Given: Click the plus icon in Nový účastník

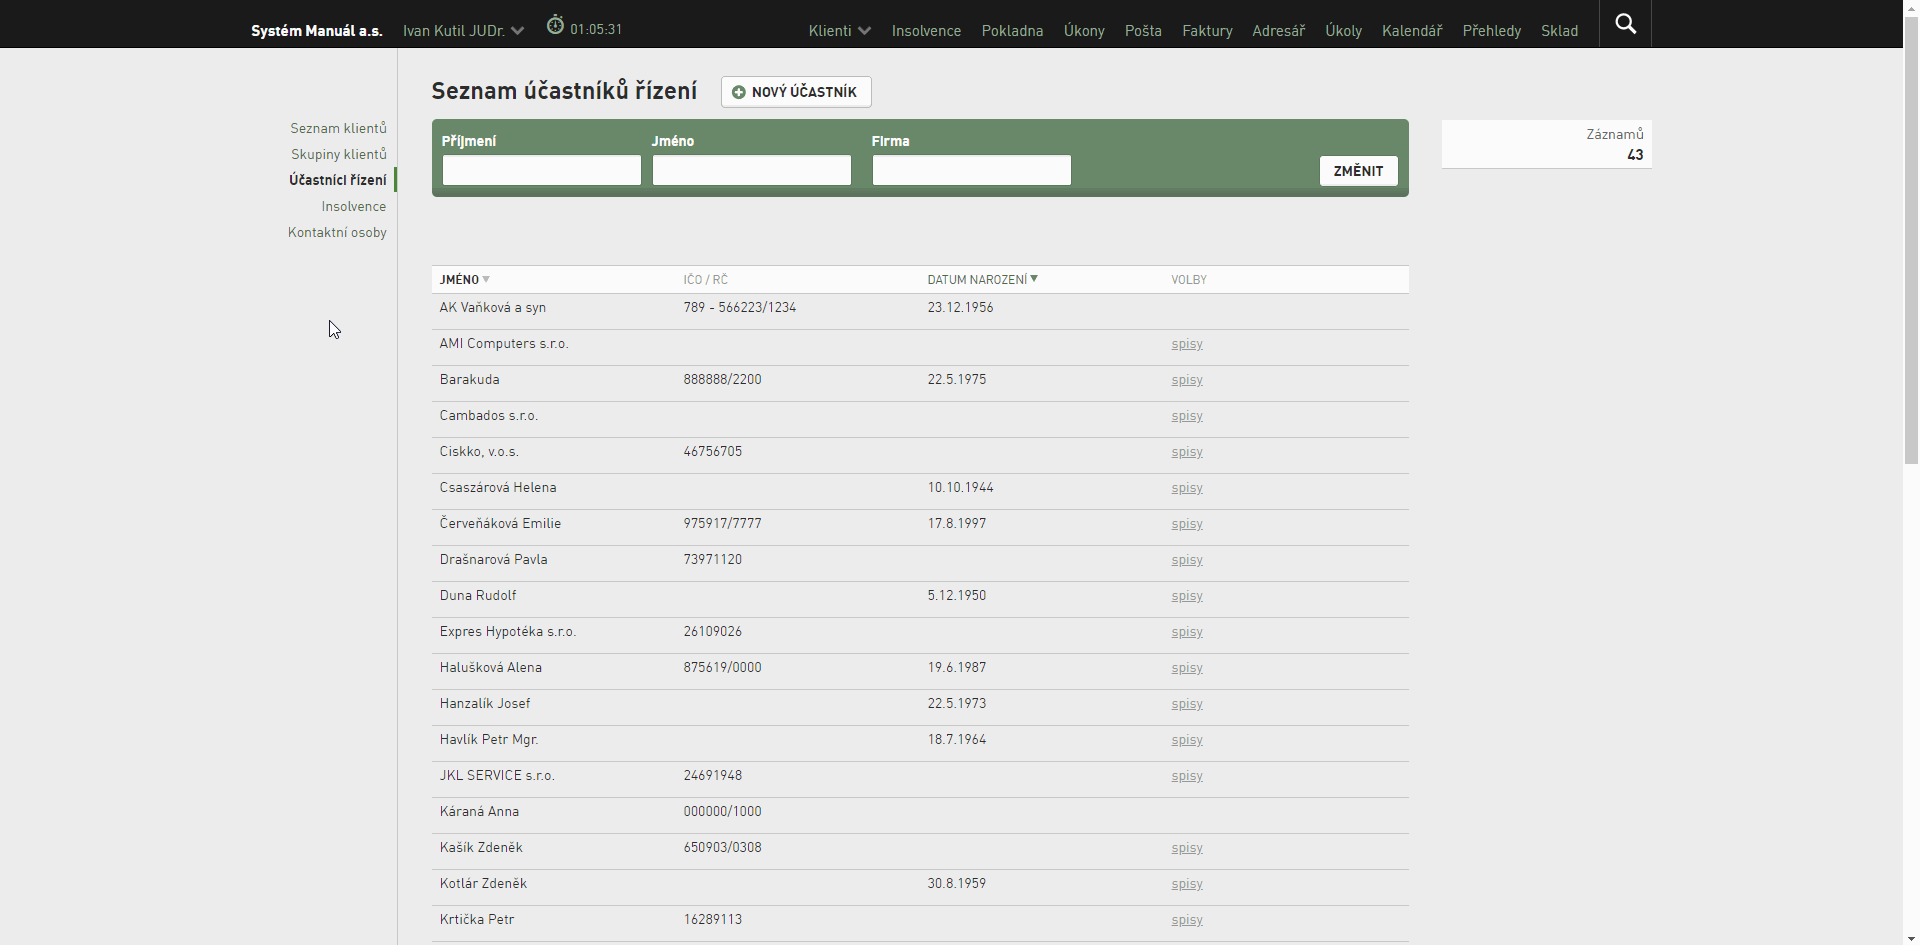Looking at the screenshot, I should click(x=739, y=92).
